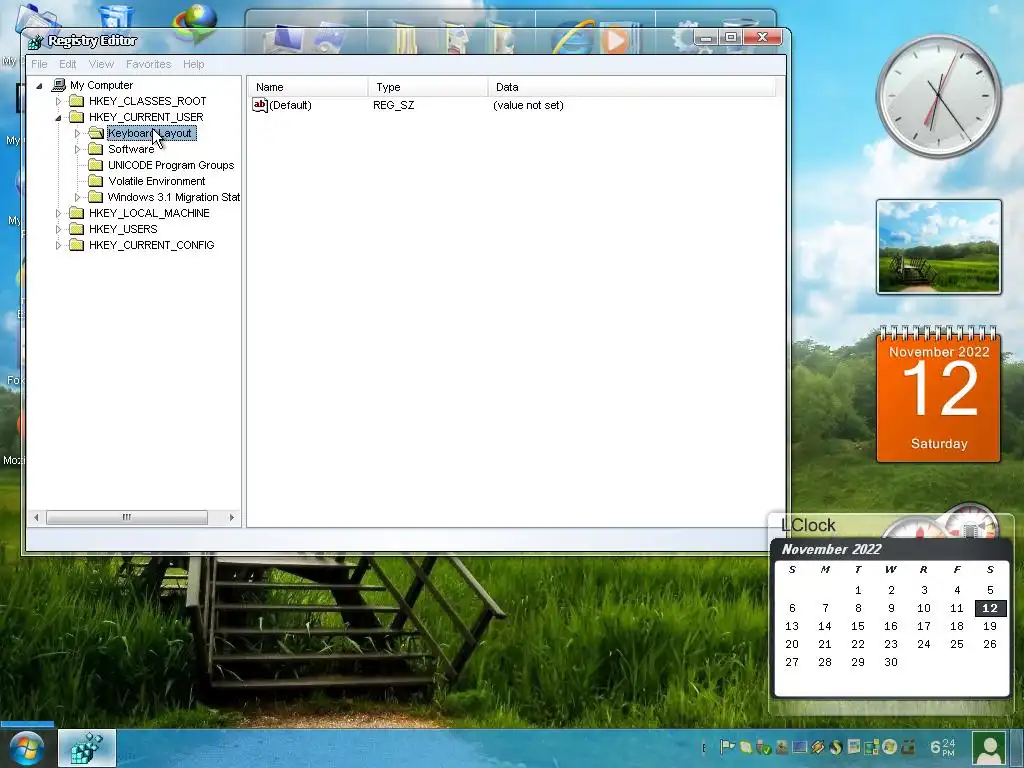Image resolution: width=1024 pixels, height=768 pixels.
Task: Click the Volatile Environment folder icon
Action: click(x=96, y=181)
